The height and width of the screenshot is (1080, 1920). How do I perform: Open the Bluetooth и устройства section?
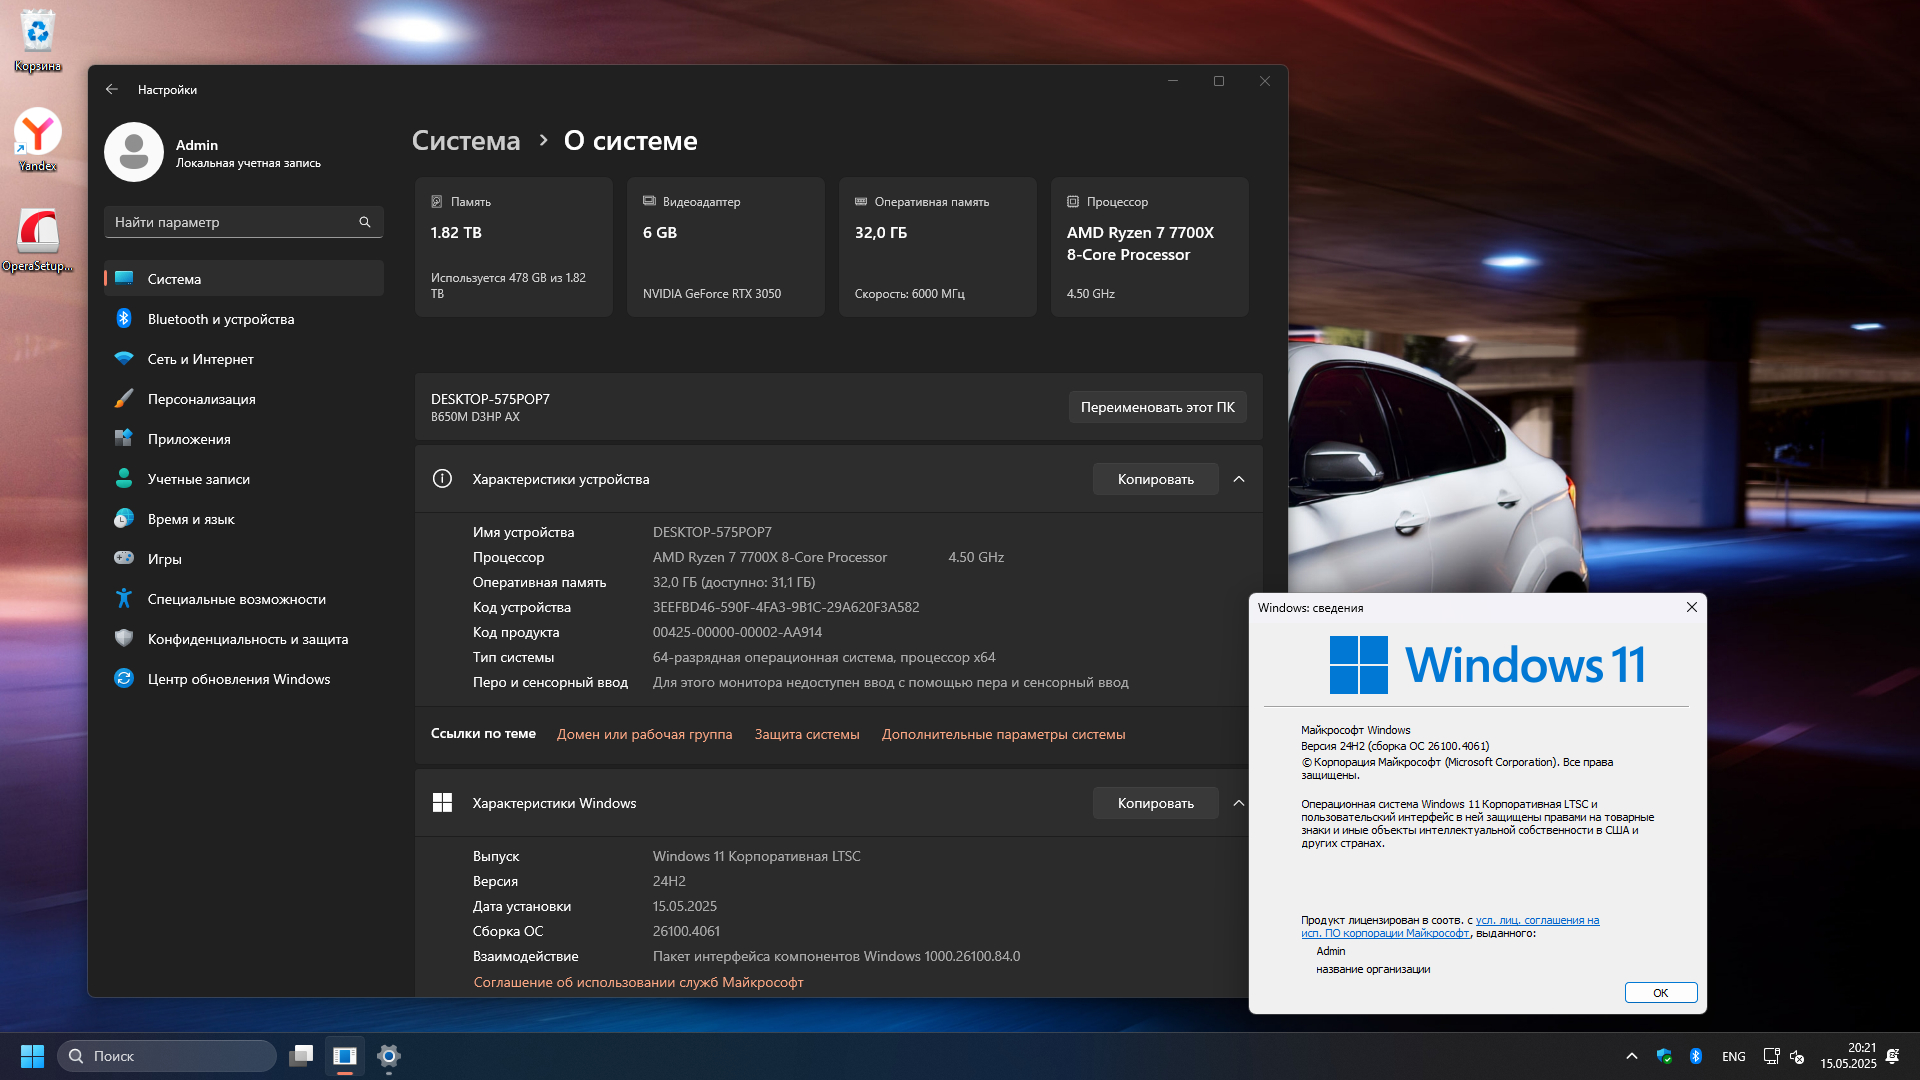tap(244, 319)
